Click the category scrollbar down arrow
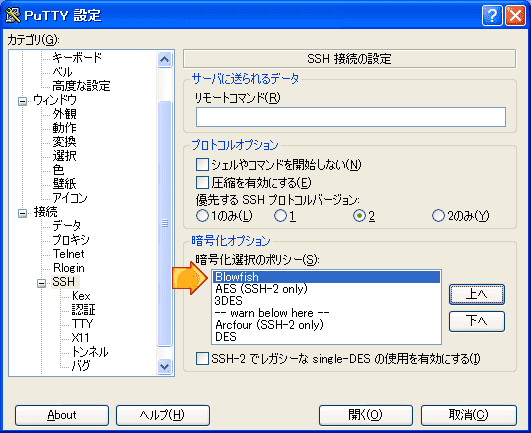This screenshot has width=531, height=433. tap(165, 367)
